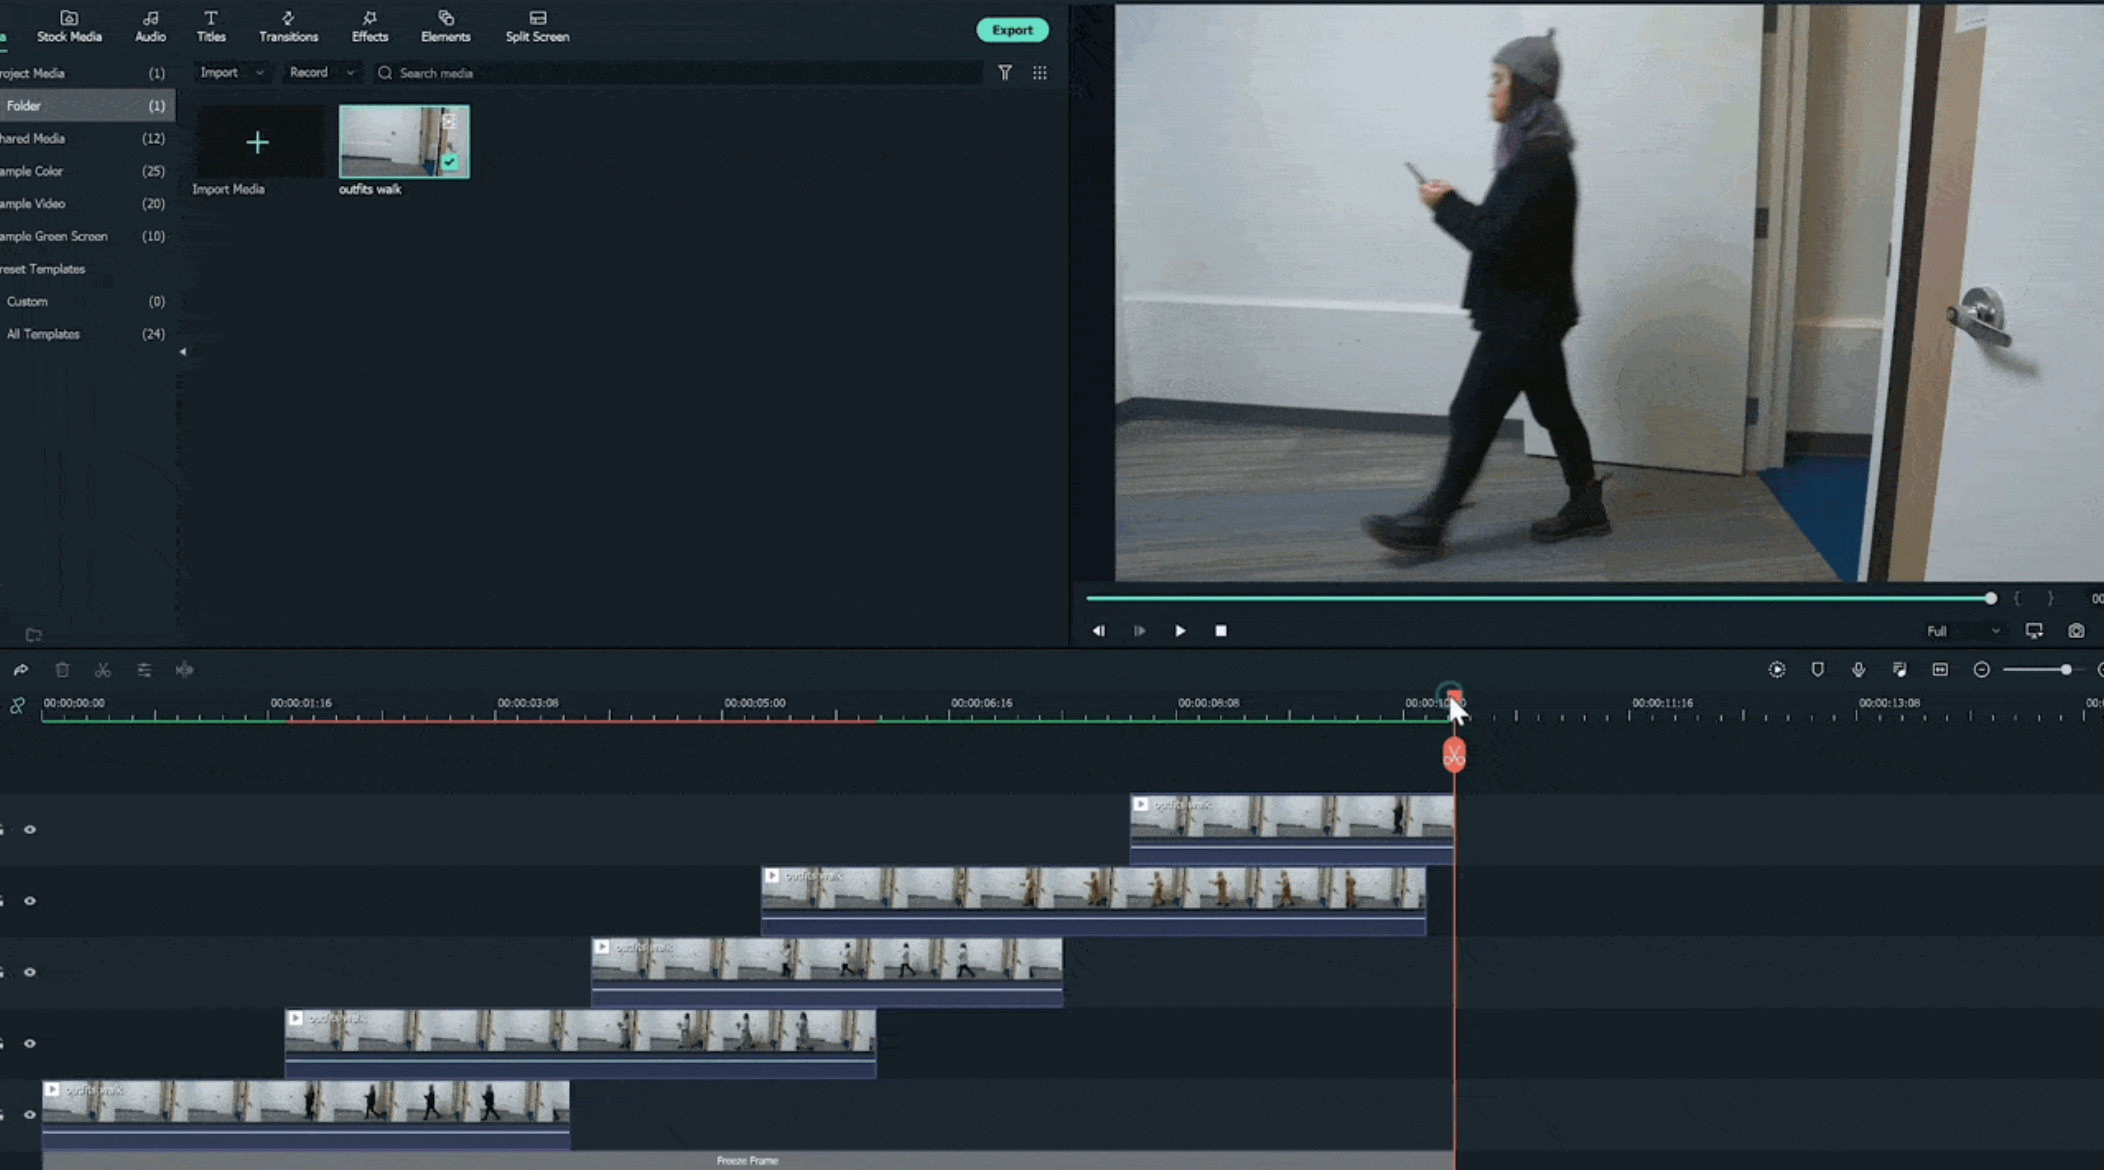Open the Effects tab
Image resolution: width=2104 pixels, height=1170 pixels.
tap(369, 26)
